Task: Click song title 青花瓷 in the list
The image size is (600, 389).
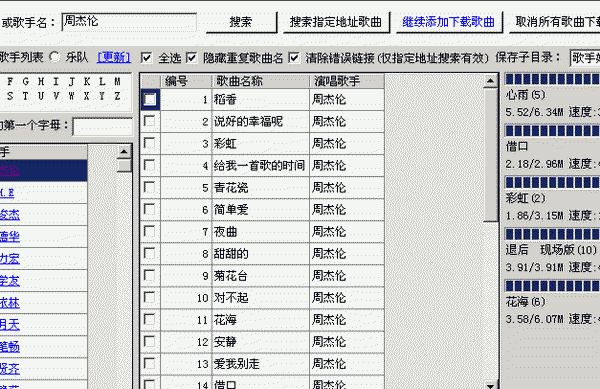Action: [x=231, y=188]
